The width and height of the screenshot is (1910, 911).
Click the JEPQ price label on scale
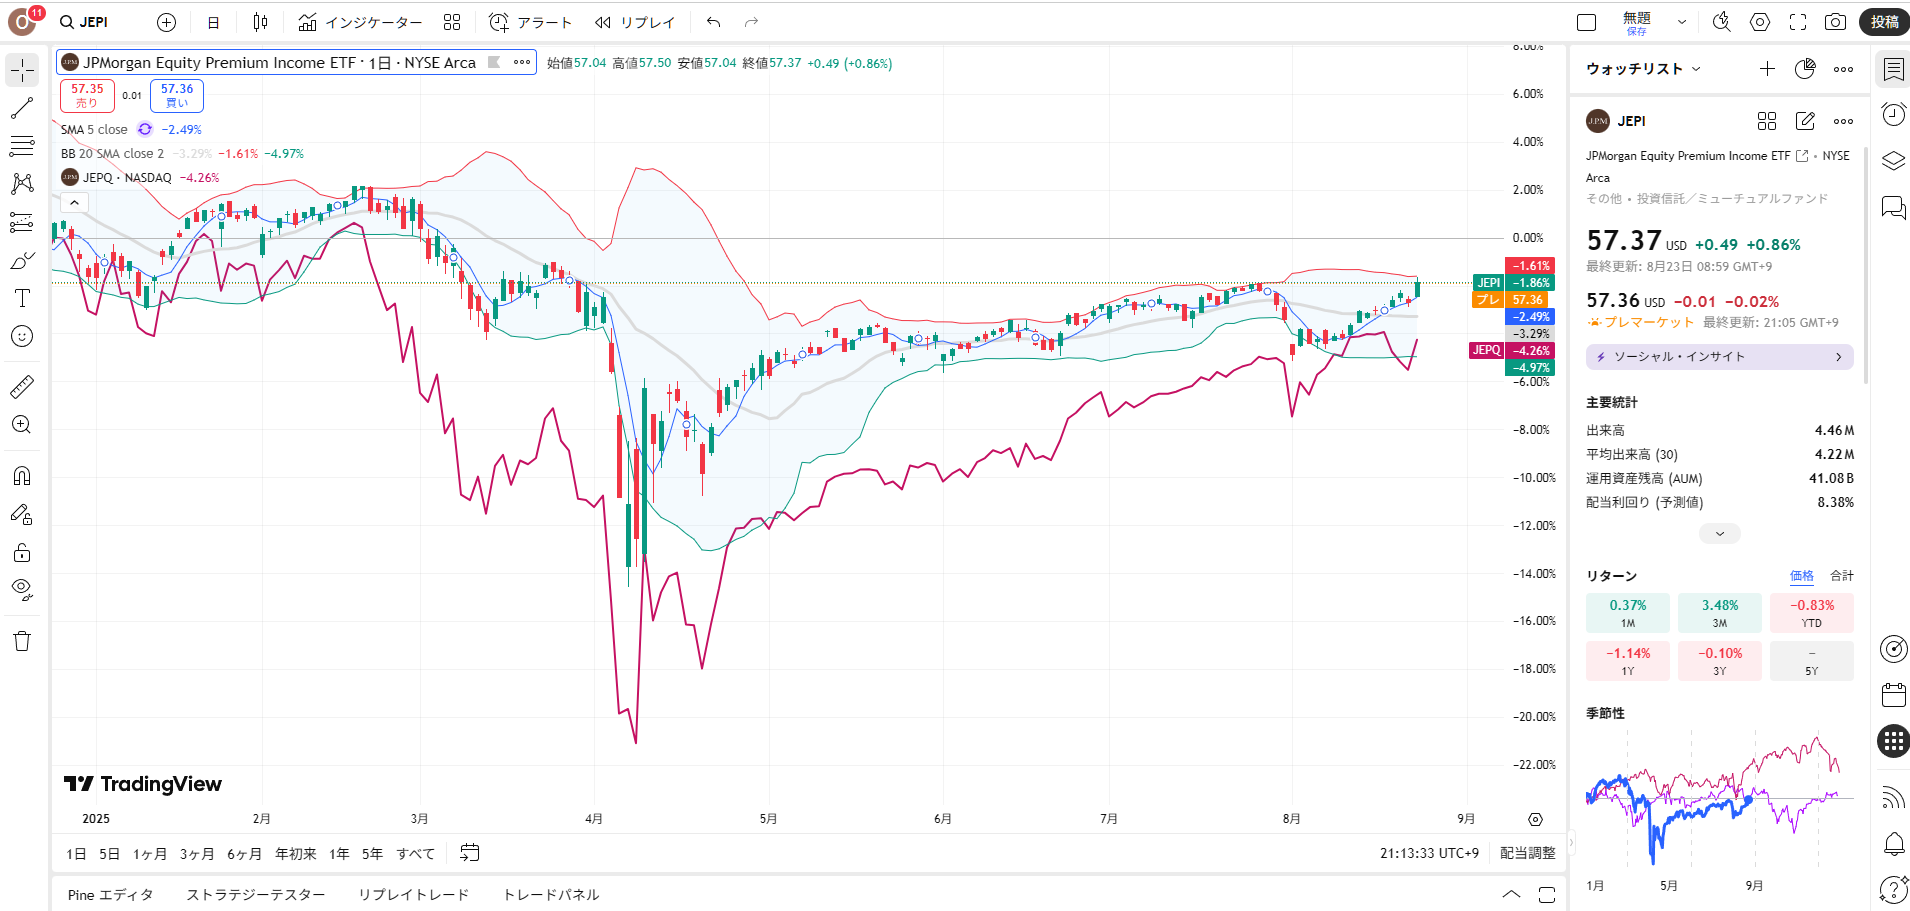pos(1486,350)
